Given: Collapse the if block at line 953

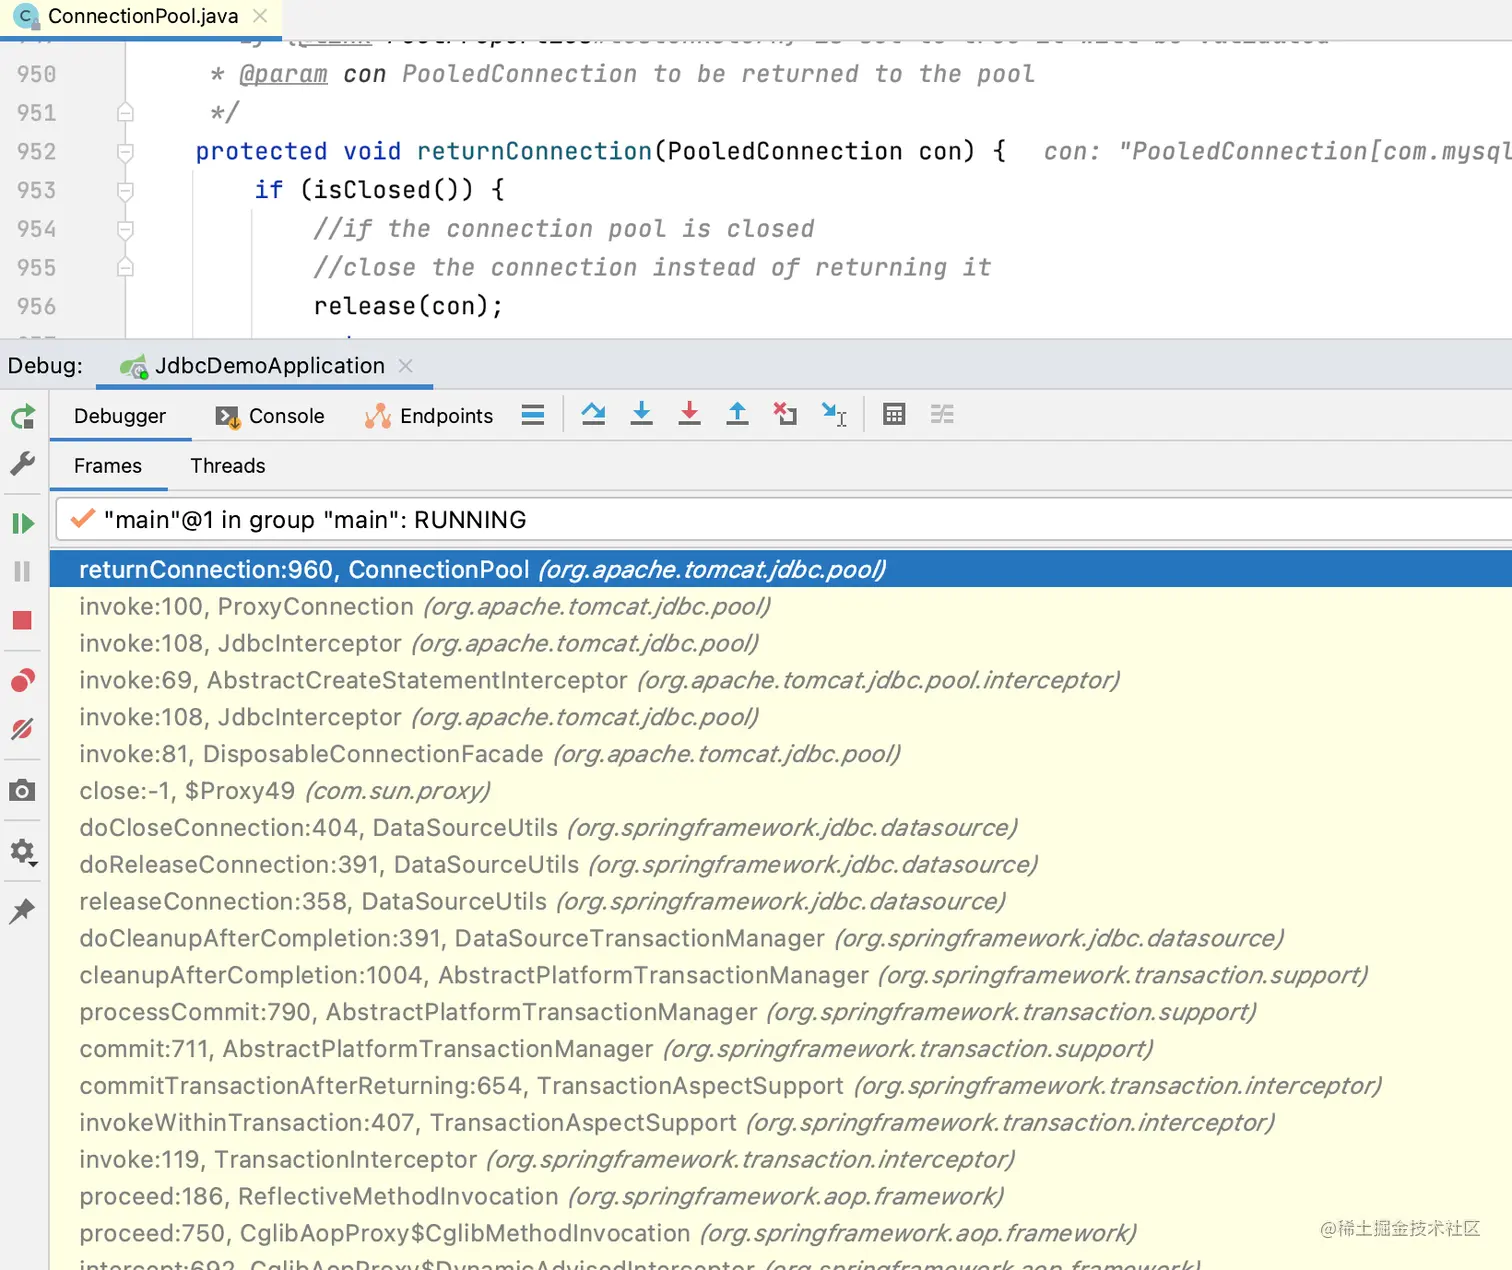Looking at the screenshot, I should click(x=125, y=190).
